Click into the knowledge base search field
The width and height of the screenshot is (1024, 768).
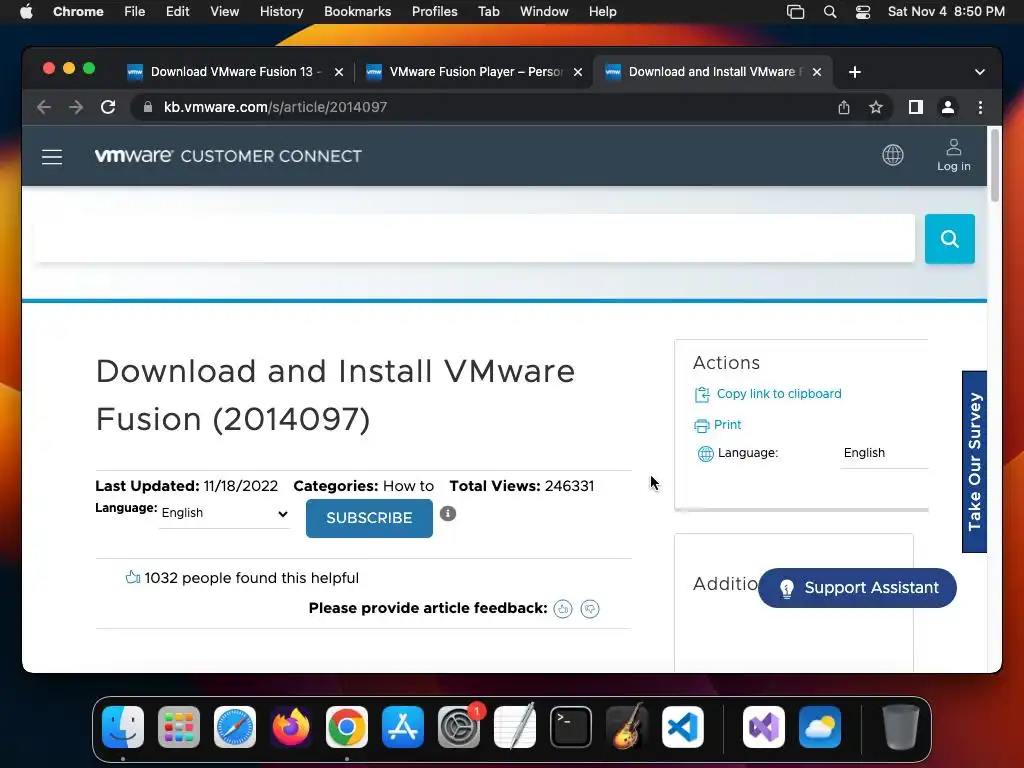(475, 238)
